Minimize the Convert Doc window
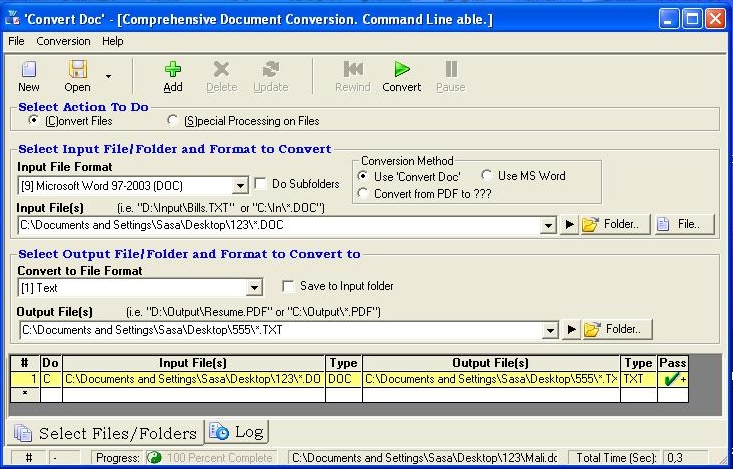733x469 pixels. point(668,19)
